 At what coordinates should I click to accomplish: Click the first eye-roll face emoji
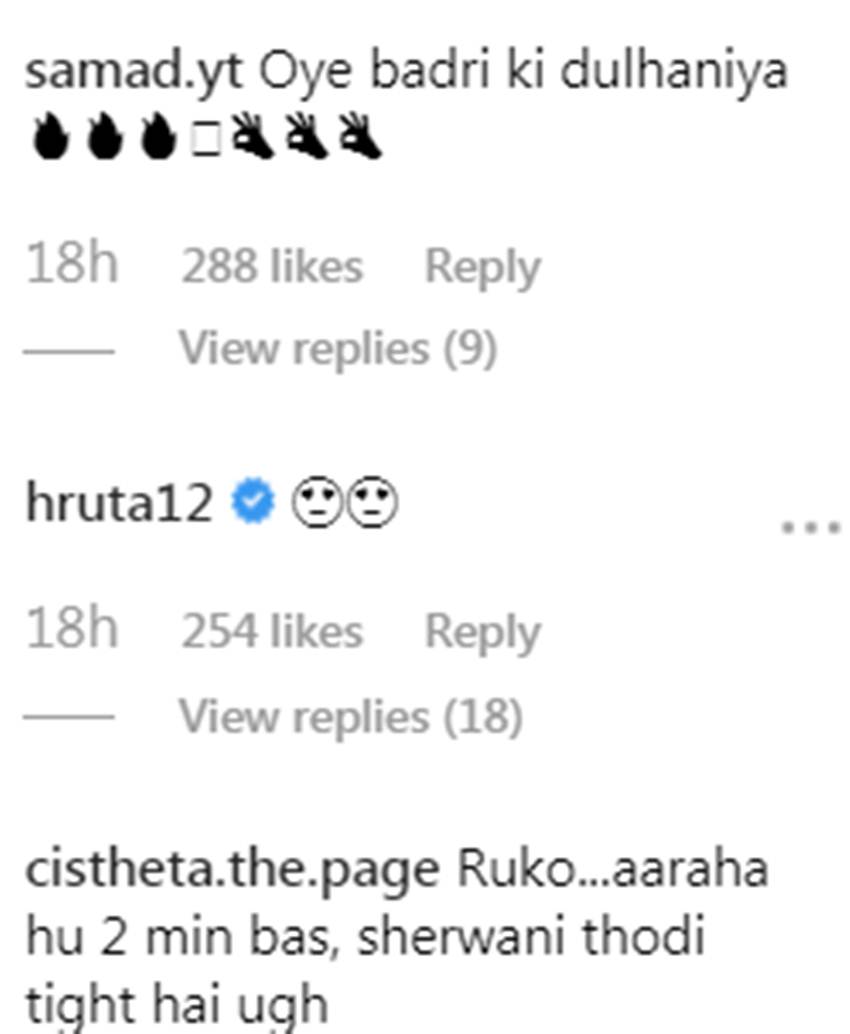click(x=317, y=502)
